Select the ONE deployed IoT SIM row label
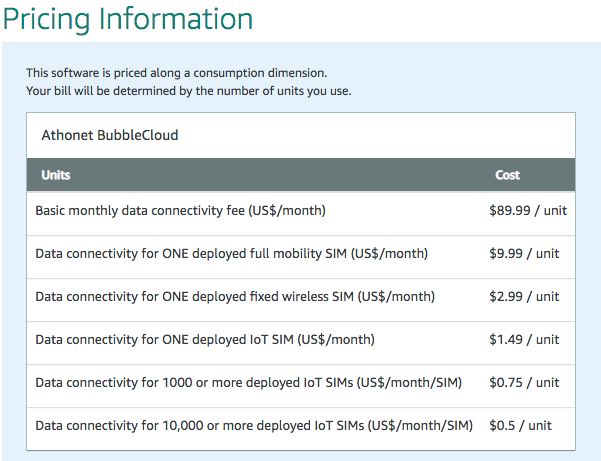Screen dimensions: 601x461 pyautogui.click(x=205, y=340)
